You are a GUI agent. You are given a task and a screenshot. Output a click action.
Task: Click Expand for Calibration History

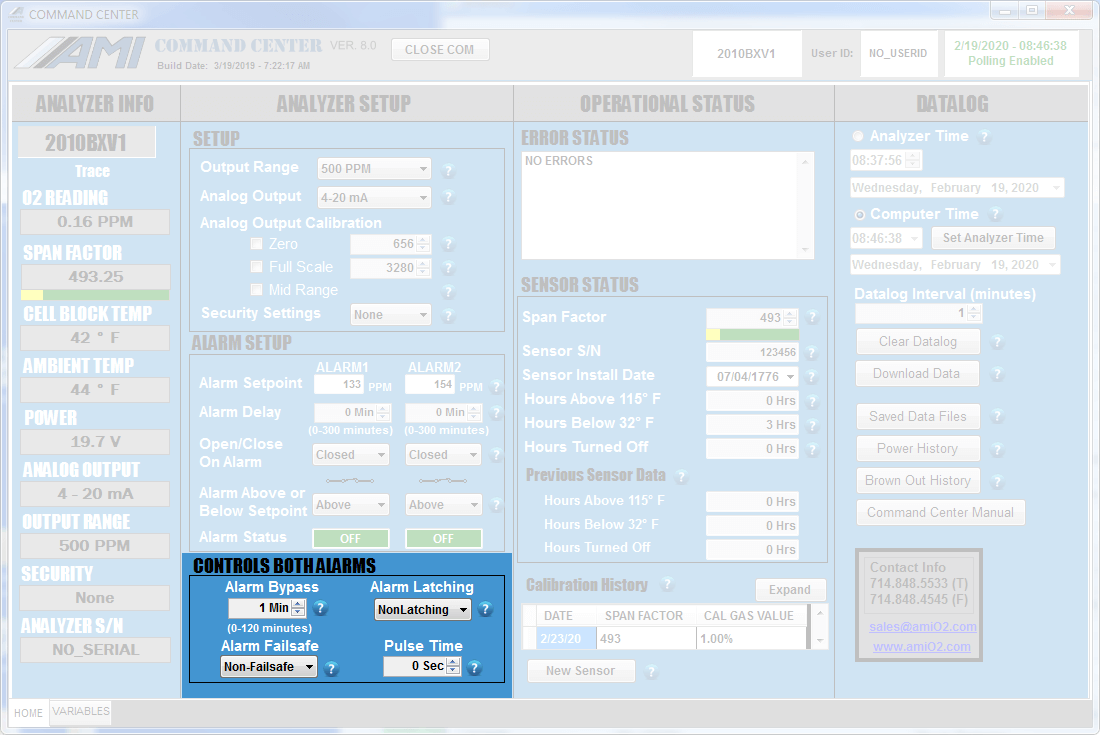pos(789,590)
